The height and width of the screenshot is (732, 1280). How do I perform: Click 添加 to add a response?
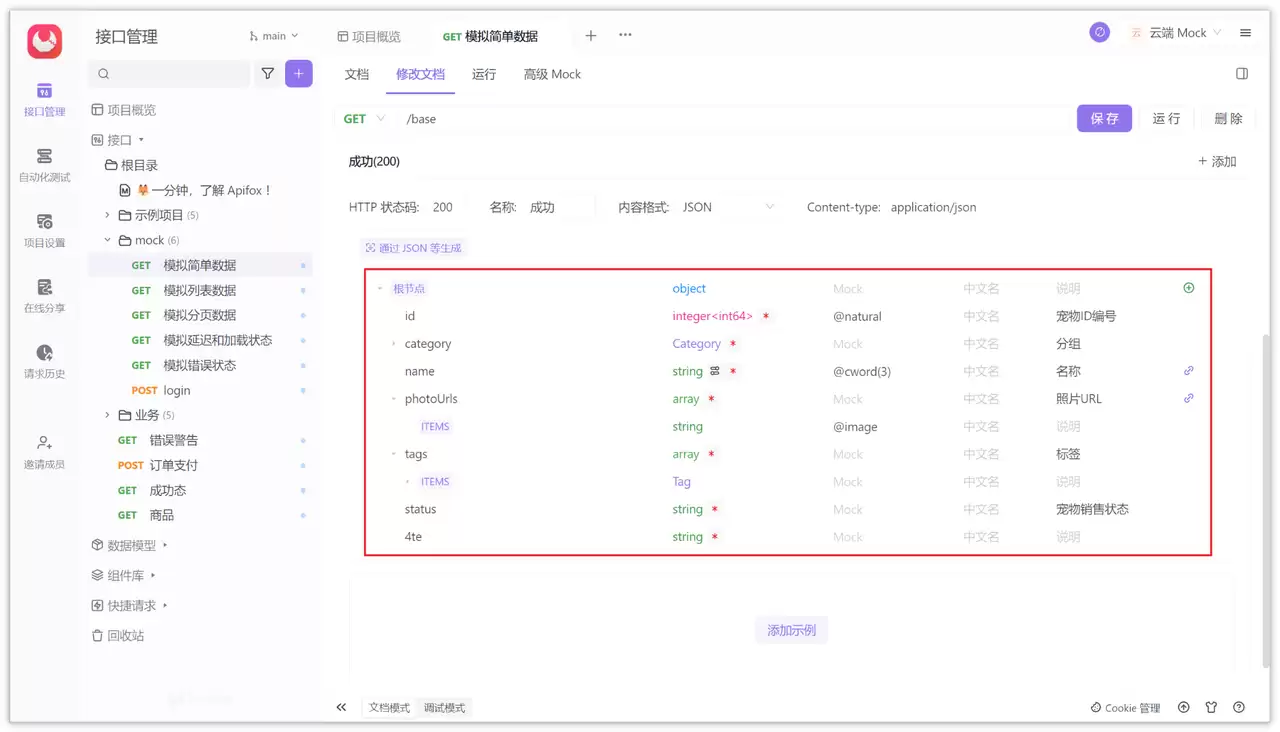1217,162
